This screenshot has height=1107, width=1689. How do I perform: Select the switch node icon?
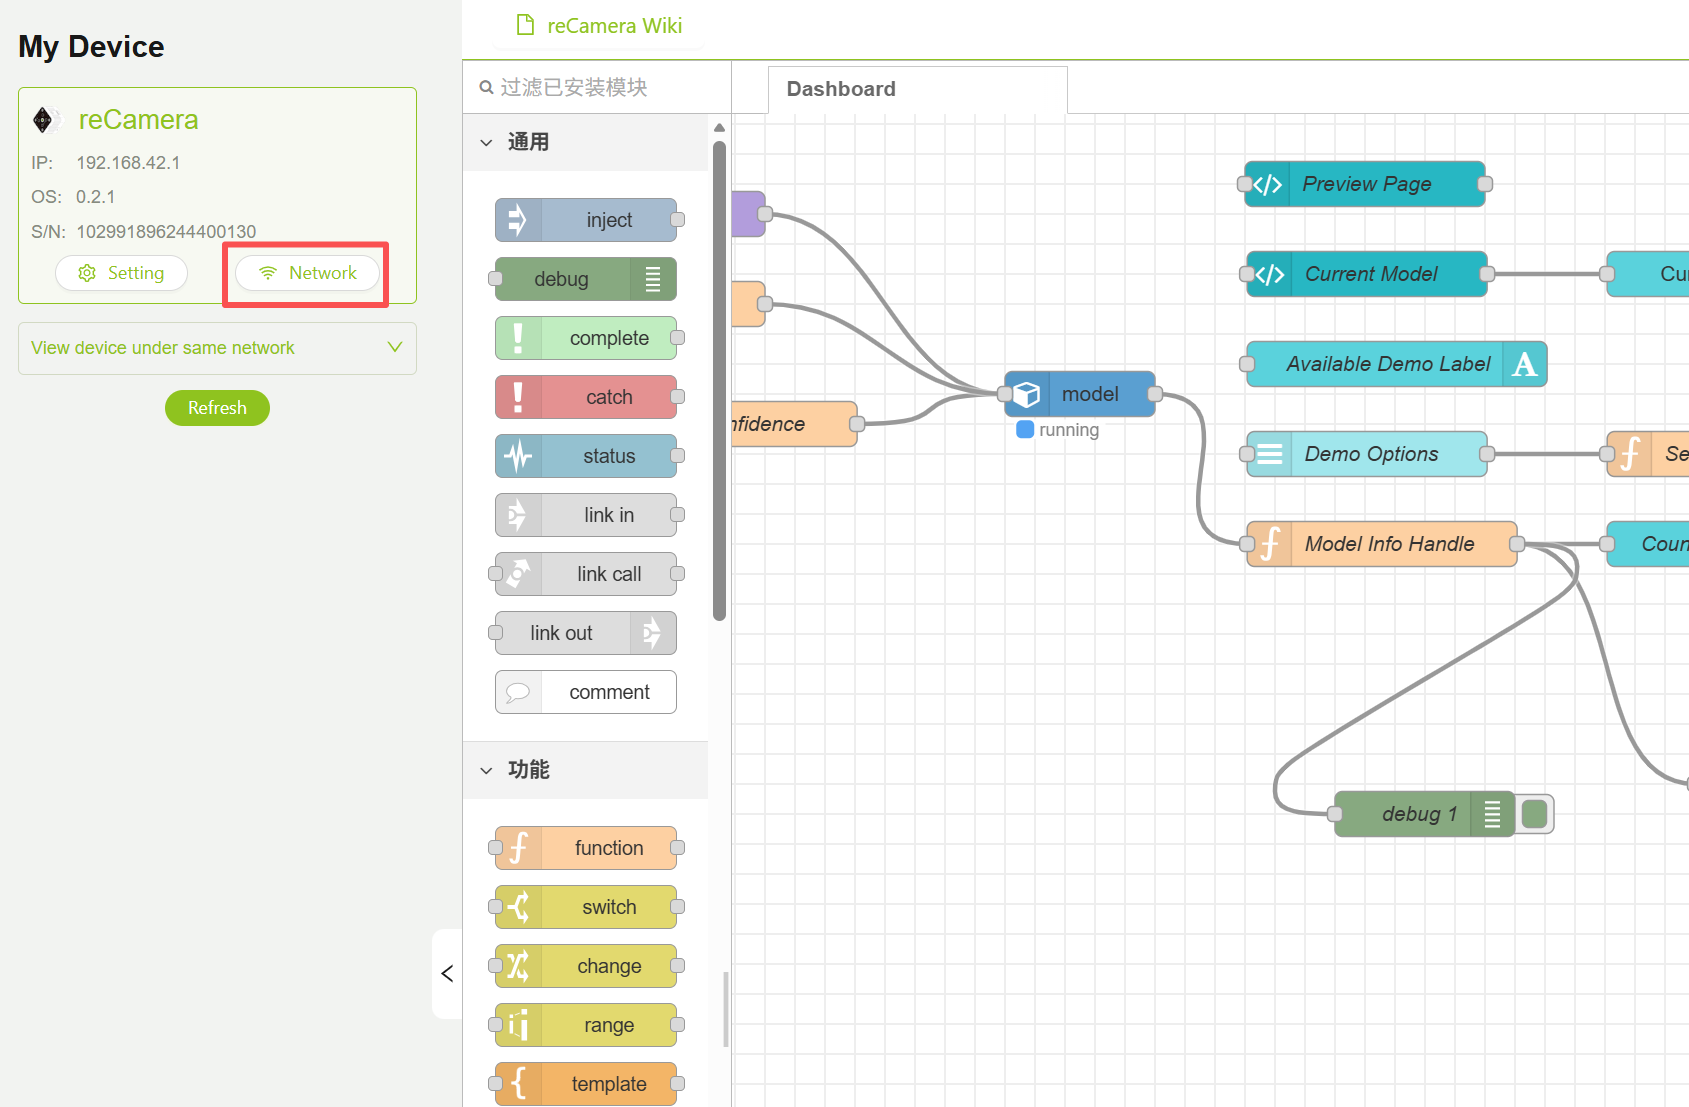coord(518,907)
